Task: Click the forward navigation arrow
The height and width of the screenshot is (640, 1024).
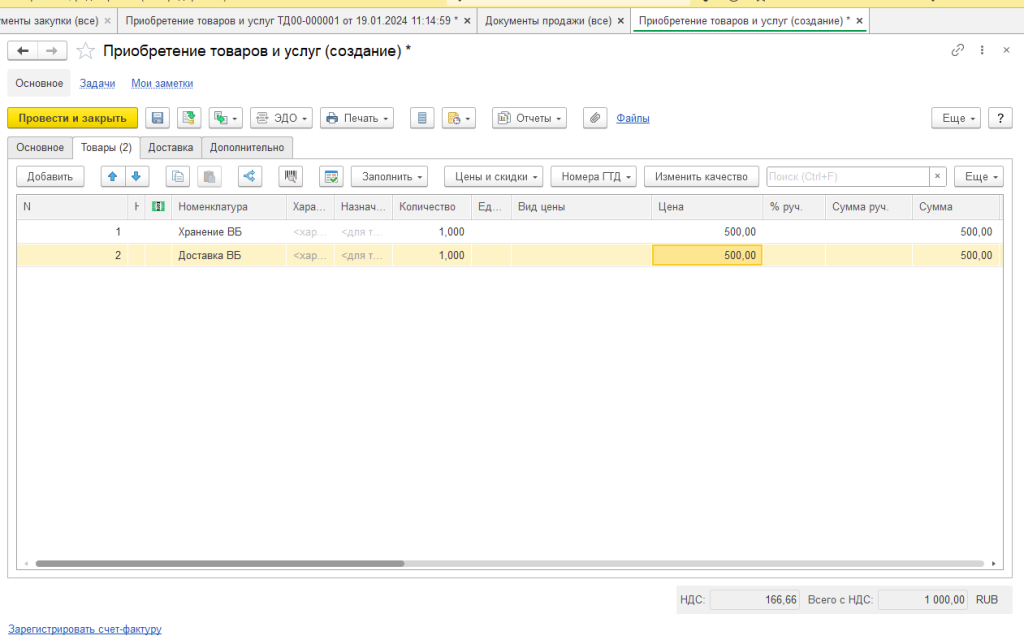Action: pyautogui.click(x=52, y=51)
